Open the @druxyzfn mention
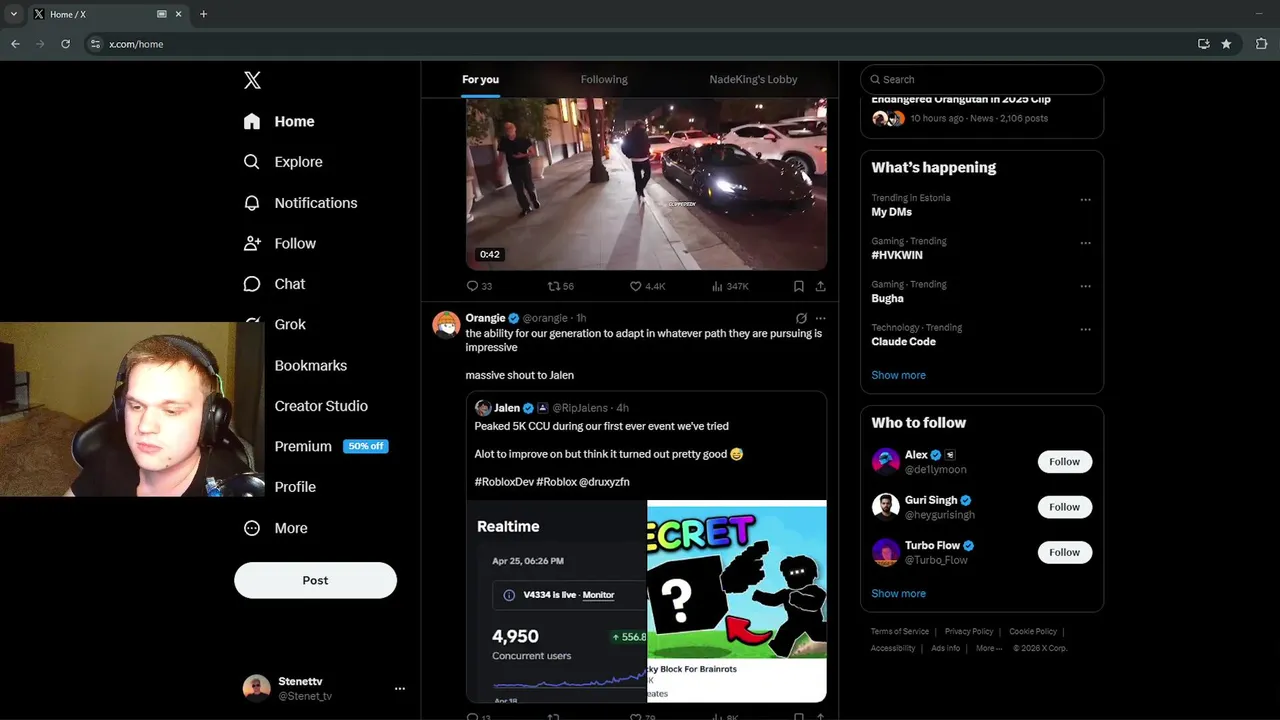Viewport: 1280px width, 720px height. click(604, 482)
